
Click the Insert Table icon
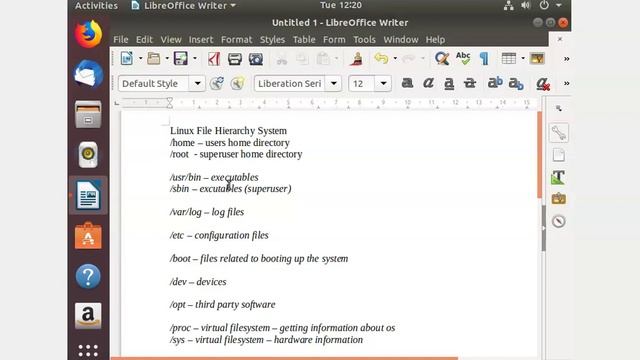(x=509, y=59)
